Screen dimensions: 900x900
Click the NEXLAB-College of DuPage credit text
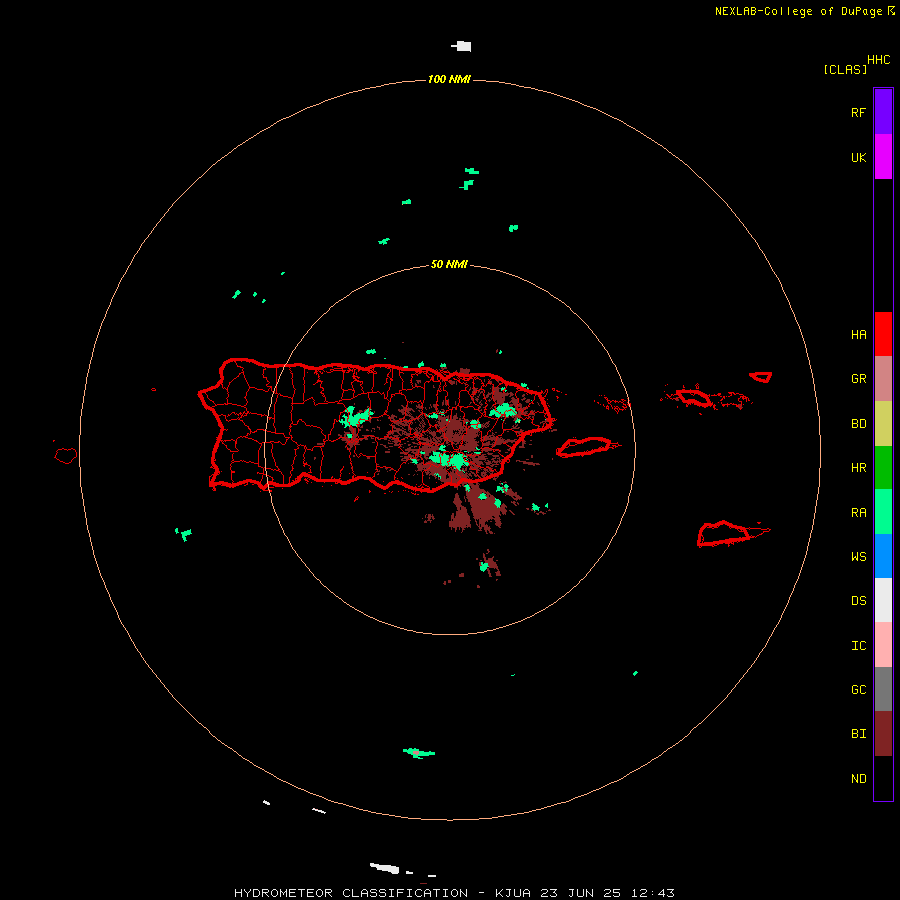(x=798, y=11)
